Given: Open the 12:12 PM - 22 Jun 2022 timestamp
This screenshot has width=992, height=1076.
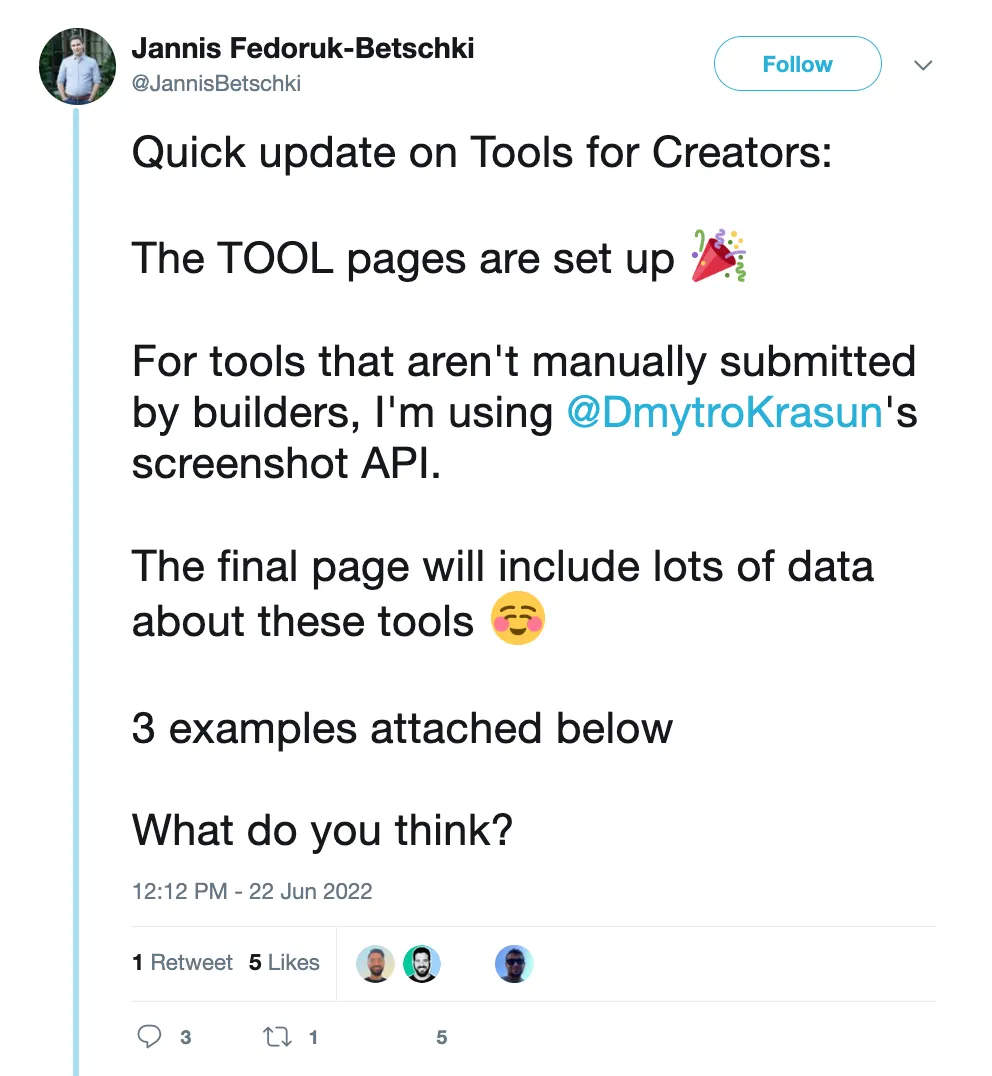Looking at the screenshot, I should [x=252, y=891].
